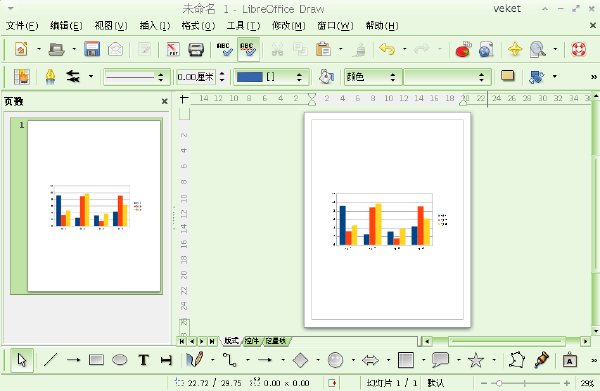Expand the Open file dropdown arrow
Screen dimensions: 600x391
click(74, 49)
